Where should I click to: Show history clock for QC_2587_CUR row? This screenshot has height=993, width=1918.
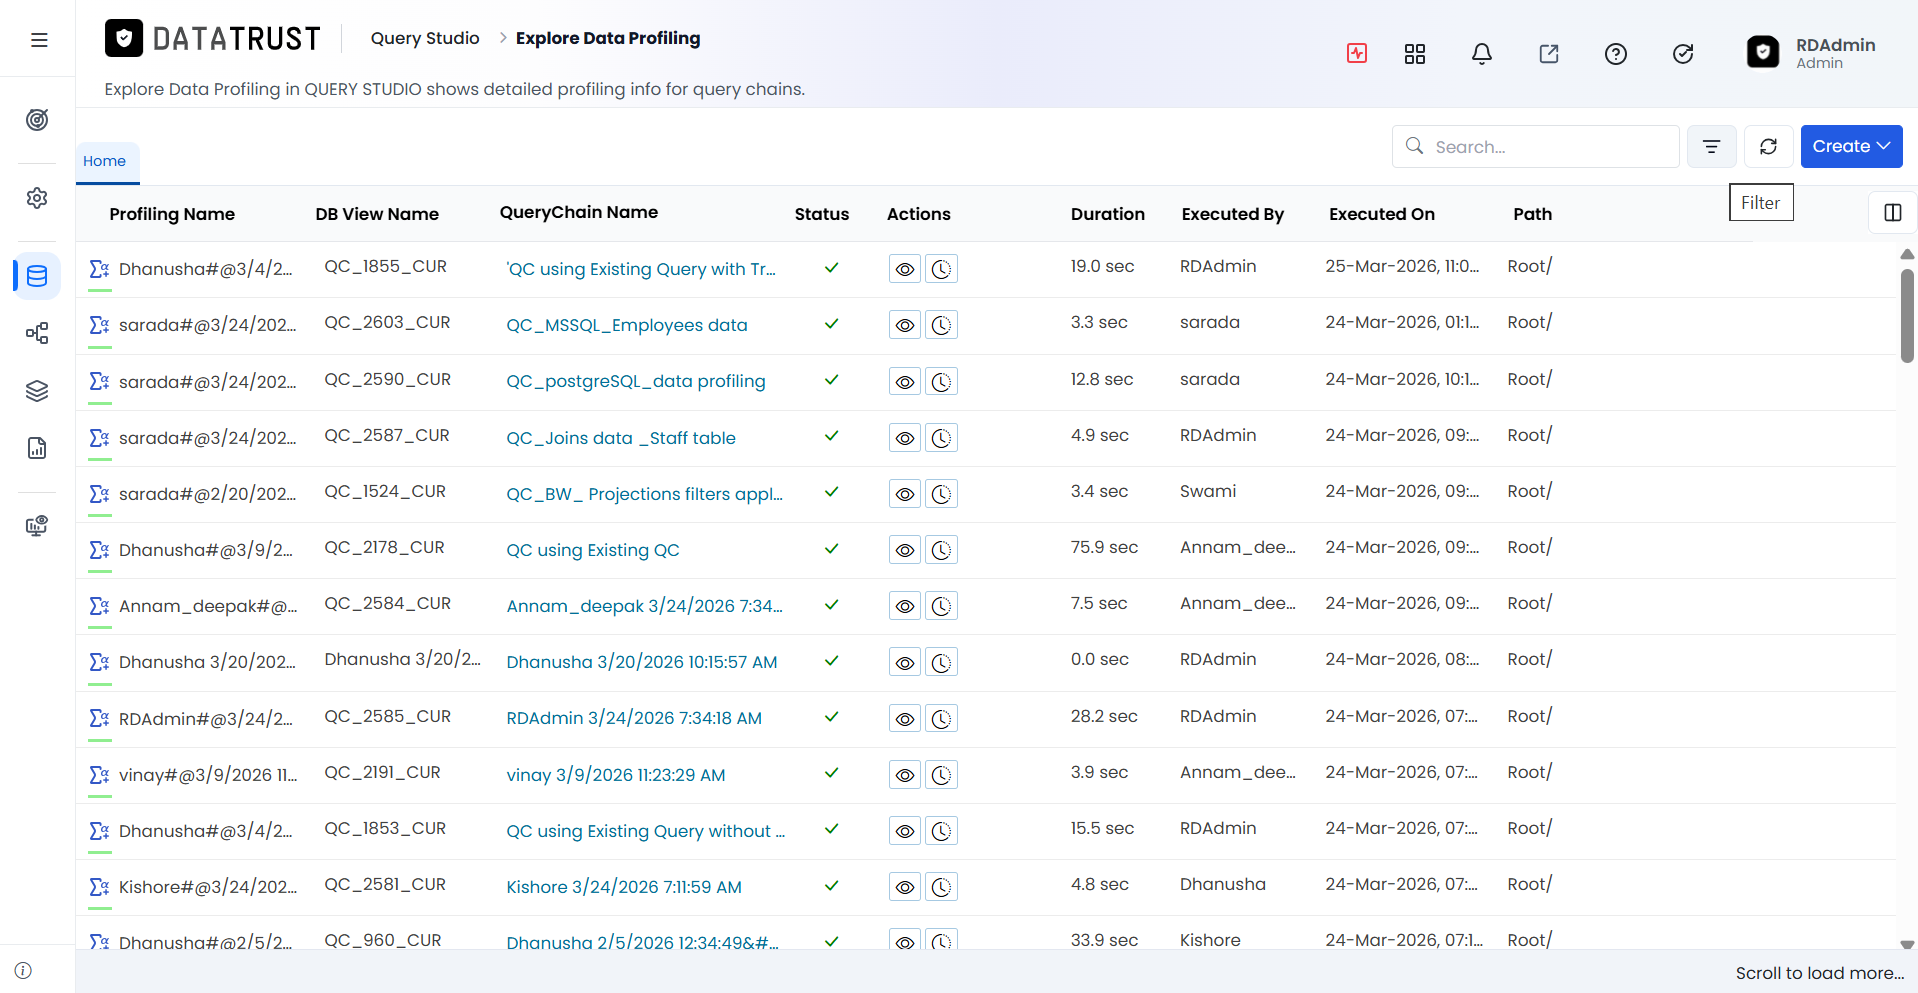[941, 438]
